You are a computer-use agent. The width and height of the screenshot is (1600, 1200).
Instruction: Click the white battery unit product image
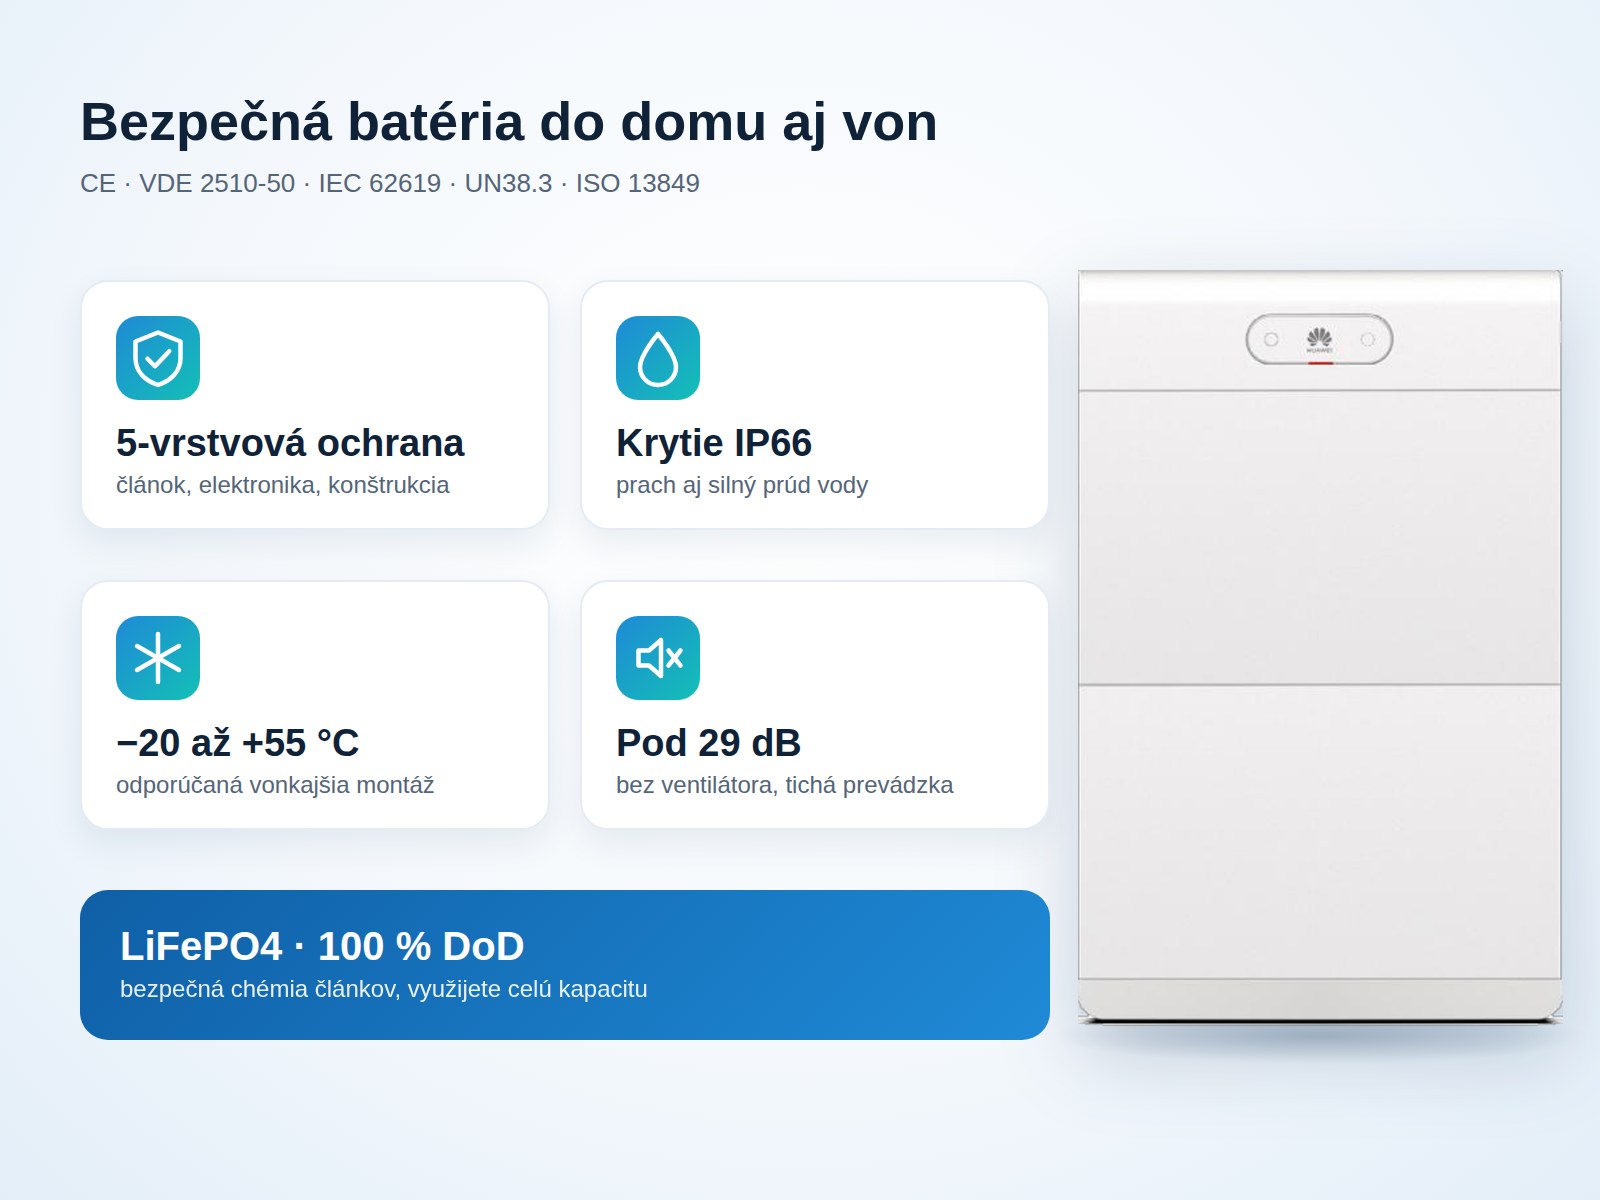pyautogui.click(x=1320, y=646)
